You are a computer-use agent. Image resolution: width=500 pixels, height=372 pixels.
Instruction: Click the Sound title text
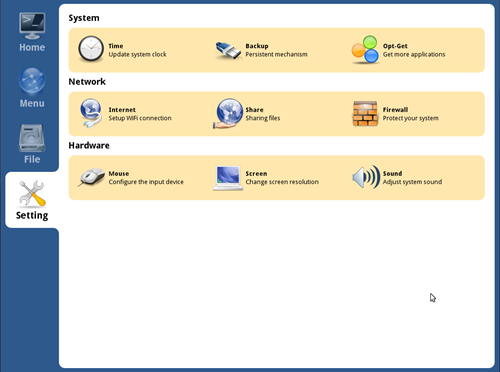tap(392, 174)
